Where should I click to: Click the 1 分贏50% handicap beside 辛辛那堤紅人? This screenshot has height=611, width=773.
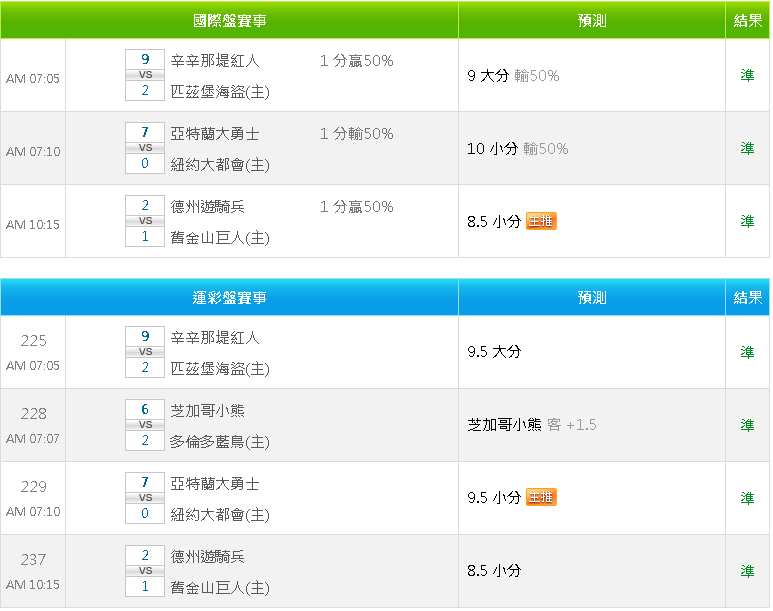(356, 61)
